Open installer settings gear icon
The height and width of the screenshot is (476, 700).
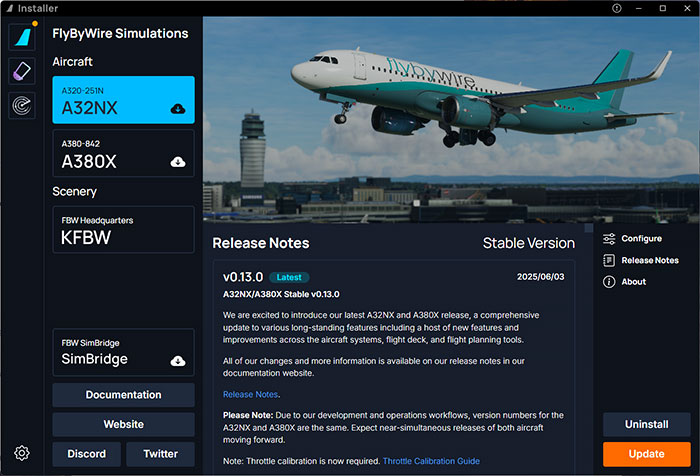[x=22, y=453]
